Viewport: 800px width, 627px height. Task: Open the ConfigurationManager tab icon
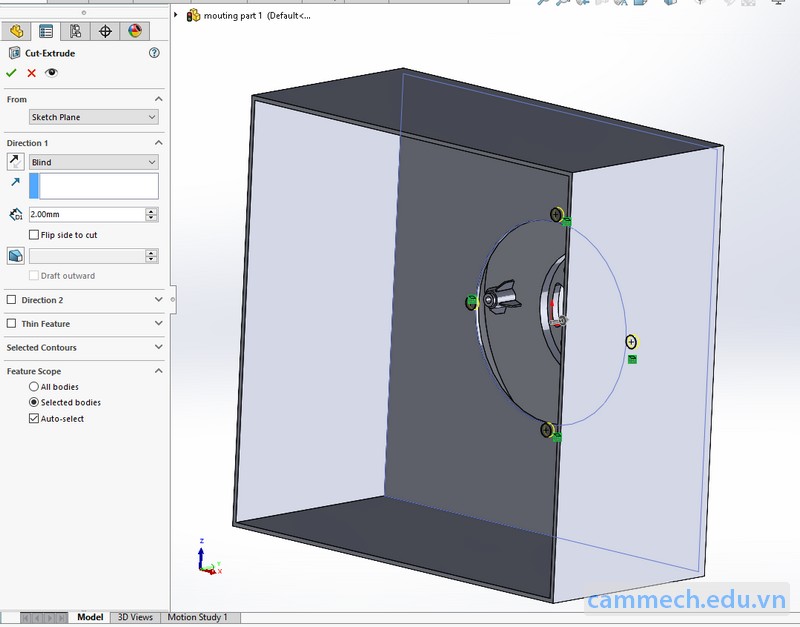[x=74, y=31]
